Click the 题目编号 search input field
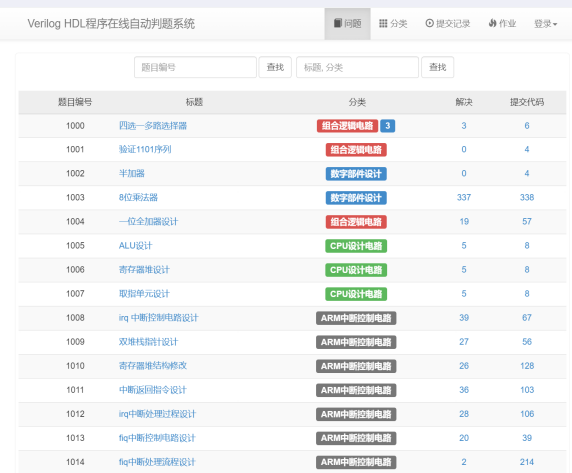 pyautogui.click(x=195, y=67)
